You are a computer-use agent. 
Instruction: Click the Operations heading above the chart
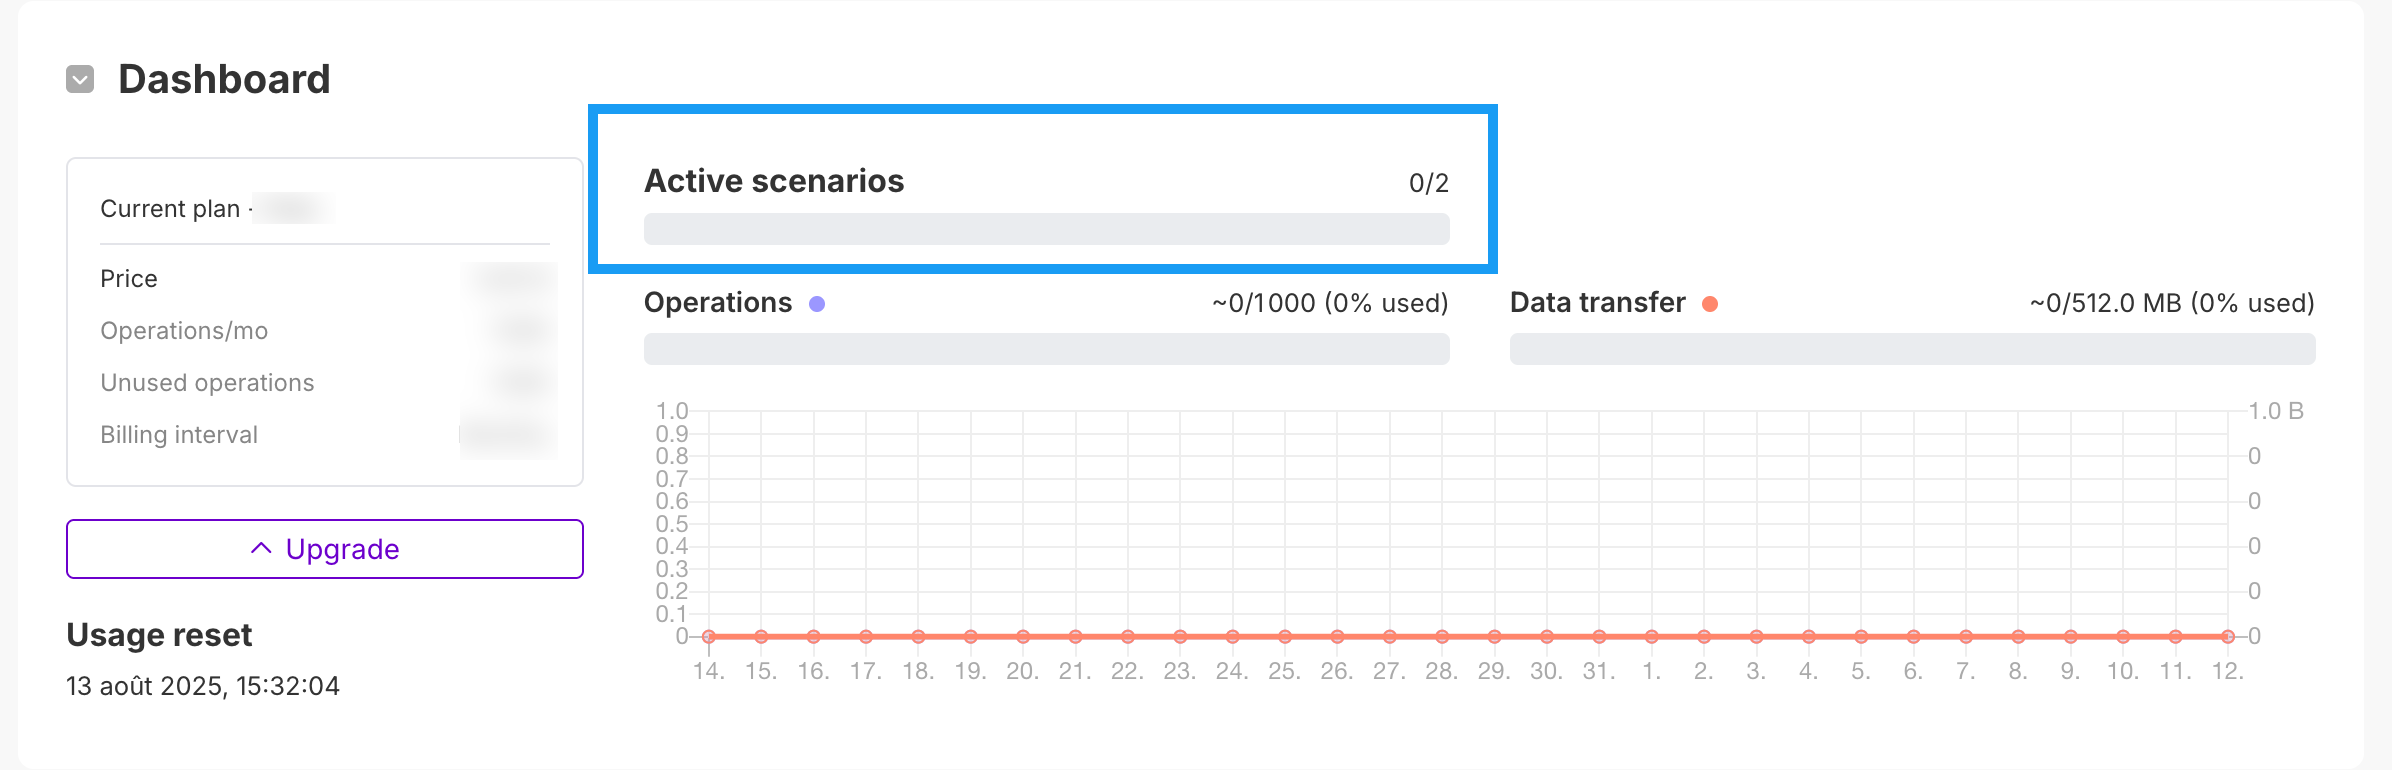click(718, 303)
